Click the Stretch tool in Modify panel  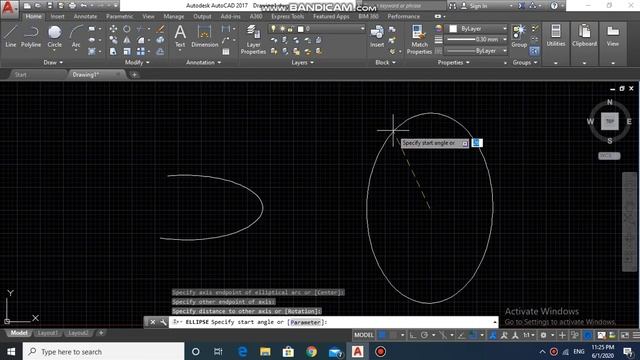click(x=113, y=51)
